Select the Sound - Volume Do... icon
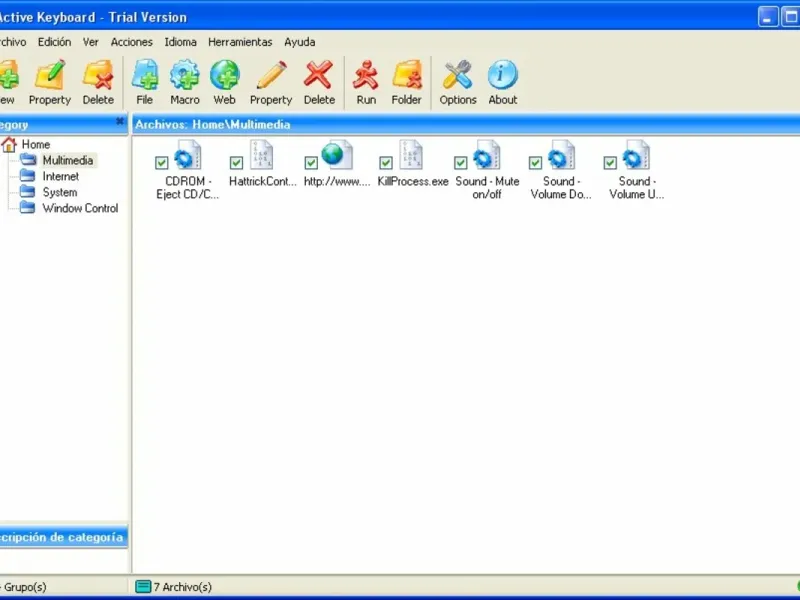 point(562,155)
